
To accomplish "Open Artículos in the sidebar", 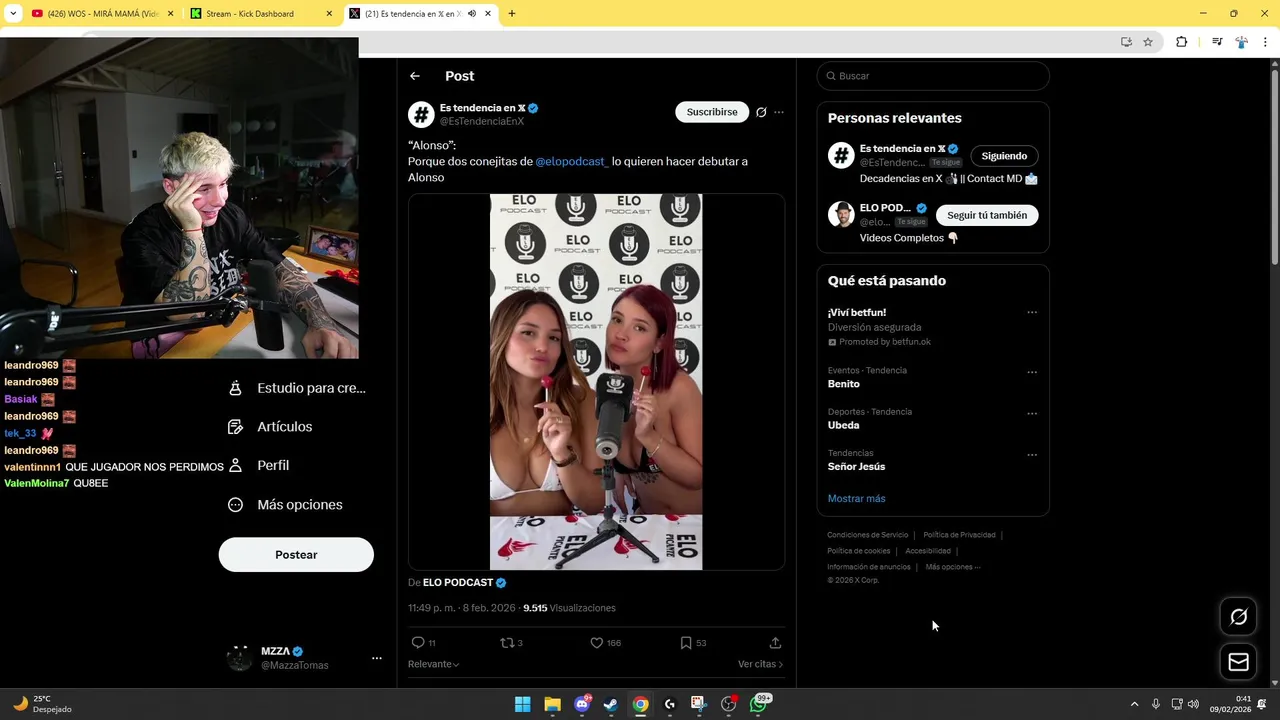I will tap(270, 427).
